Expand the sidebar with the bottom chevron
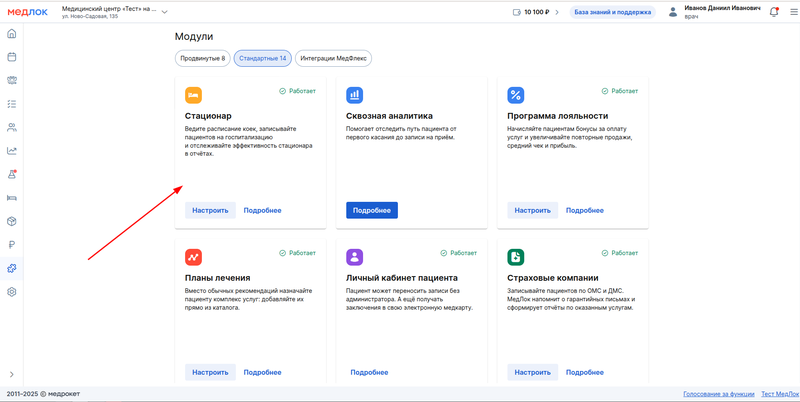This screenshot has height=402, width=800. (12, 374)
